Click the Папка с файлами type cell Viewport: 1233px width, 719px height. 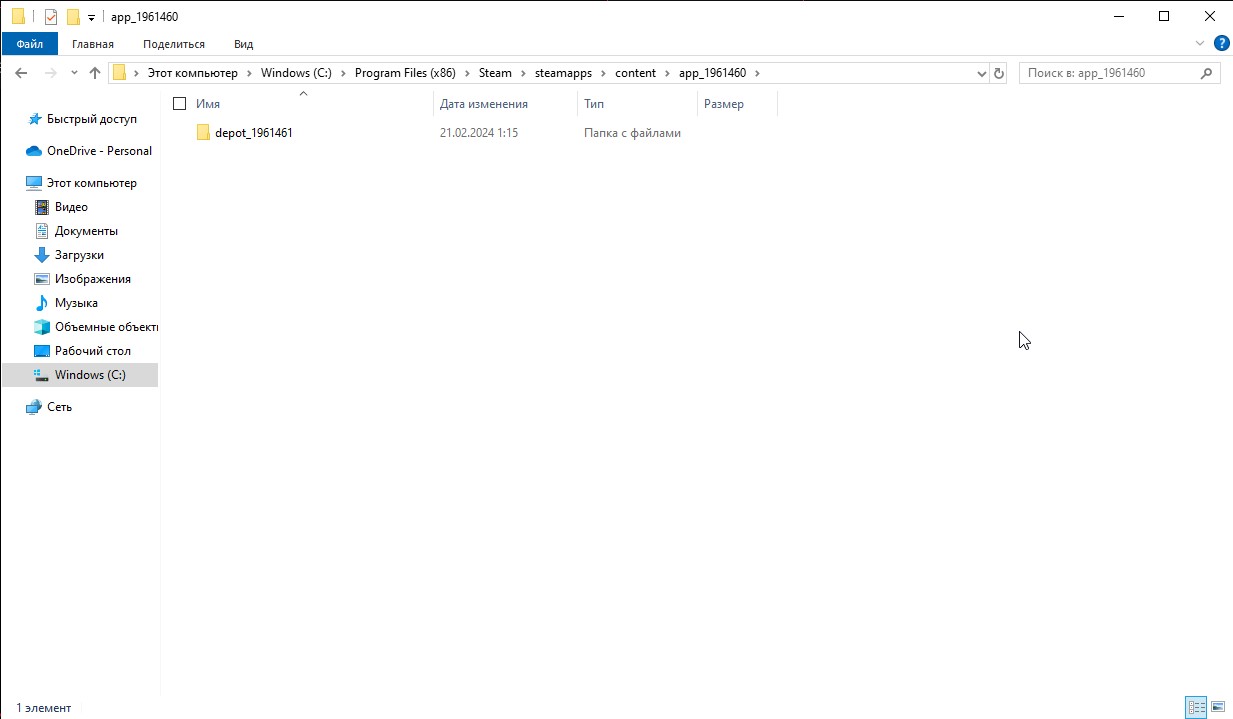tap(632, 133)
